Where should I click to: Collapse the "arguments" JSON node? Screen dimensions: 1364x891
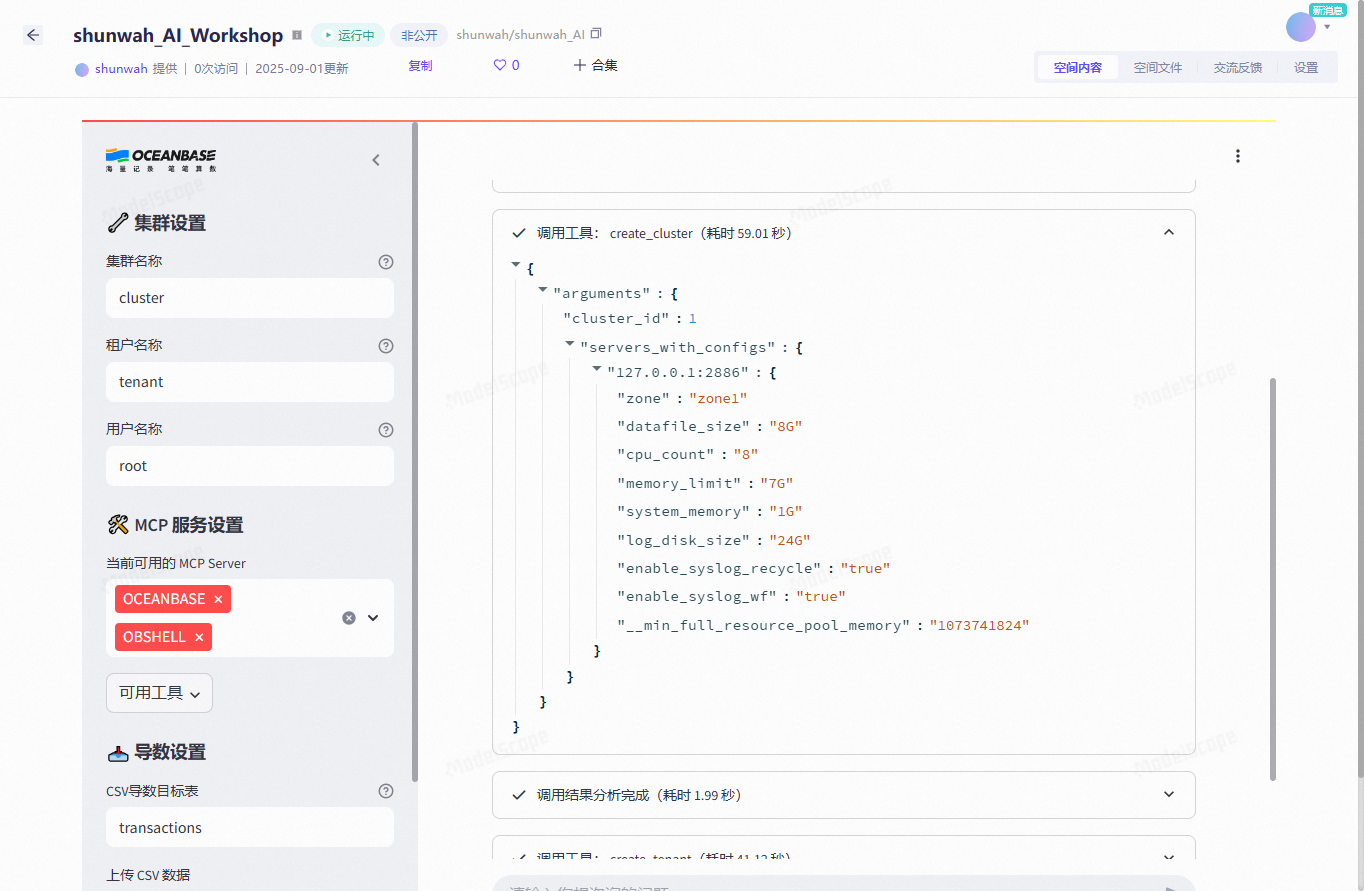pos(543,290)
